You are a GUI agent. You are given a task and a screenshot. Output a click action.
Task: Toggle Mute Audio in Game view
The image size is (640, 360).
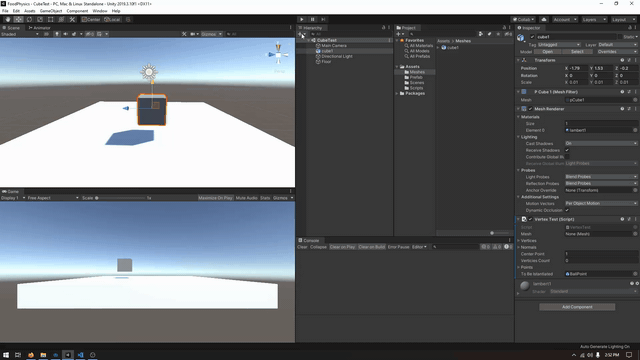(x=247, y=198)
